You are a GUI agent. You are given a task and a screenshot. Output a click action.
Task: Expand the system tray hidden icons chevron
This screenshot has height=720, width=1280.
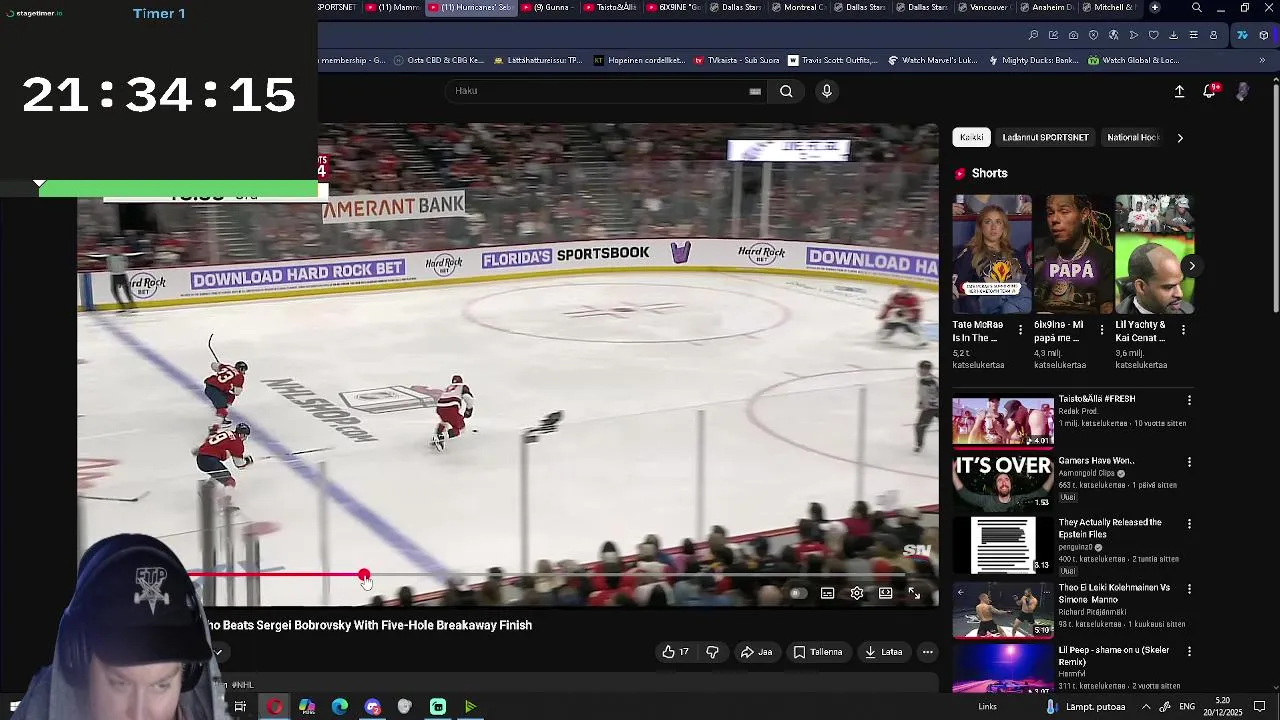[x=1146, y=707]
